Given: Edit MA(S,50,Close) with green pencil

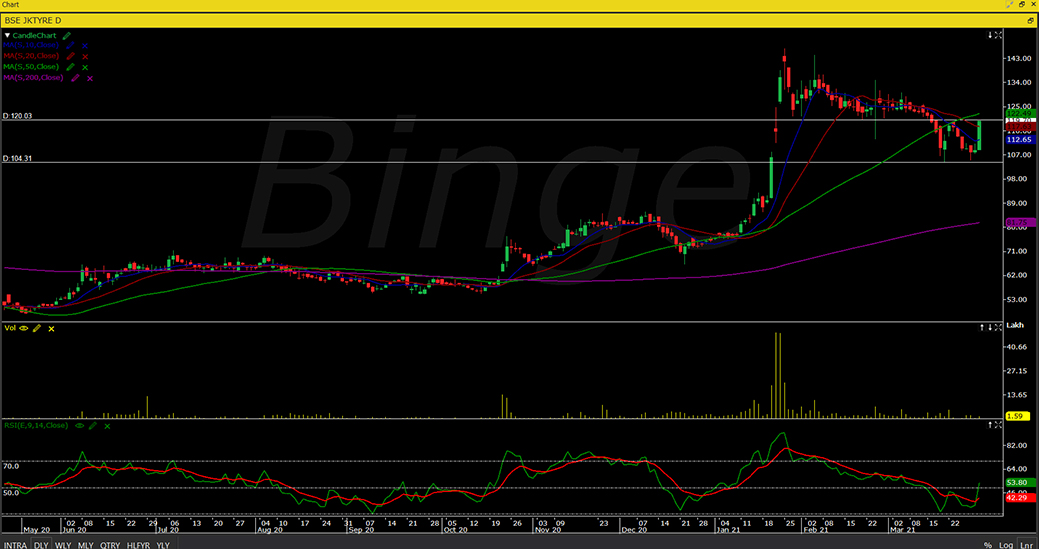Looking at the screenshot, I should 70,67.
